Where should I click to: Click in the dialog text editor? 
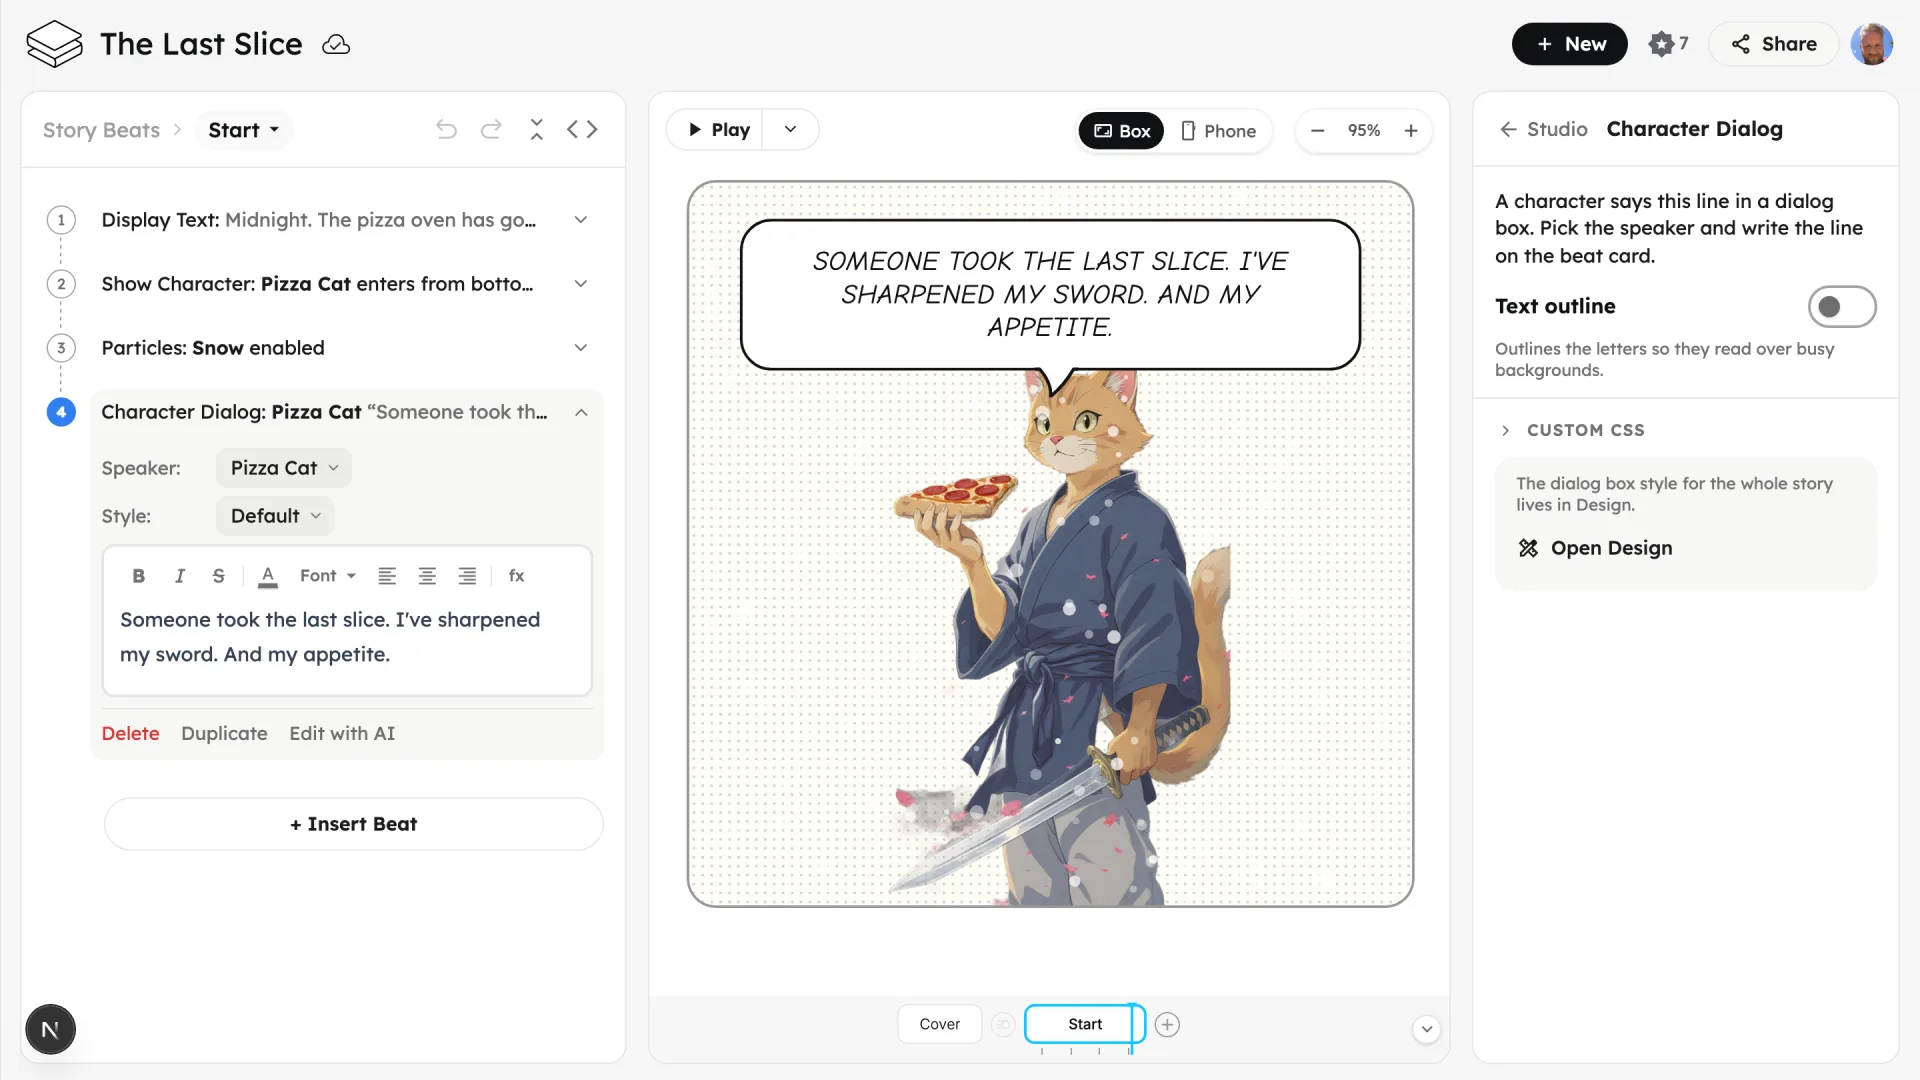tap(347, 638)
